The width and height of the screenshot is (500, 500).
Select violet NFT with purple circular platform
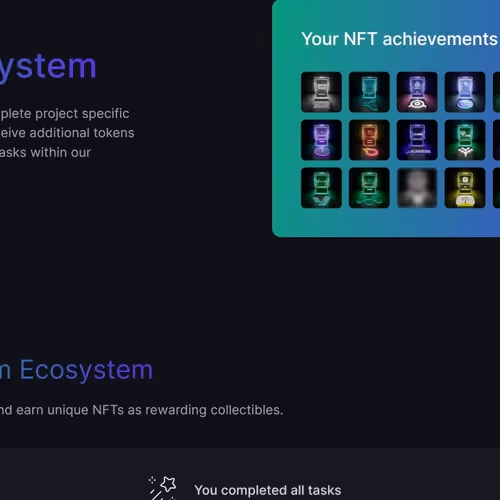pos(321,140)
